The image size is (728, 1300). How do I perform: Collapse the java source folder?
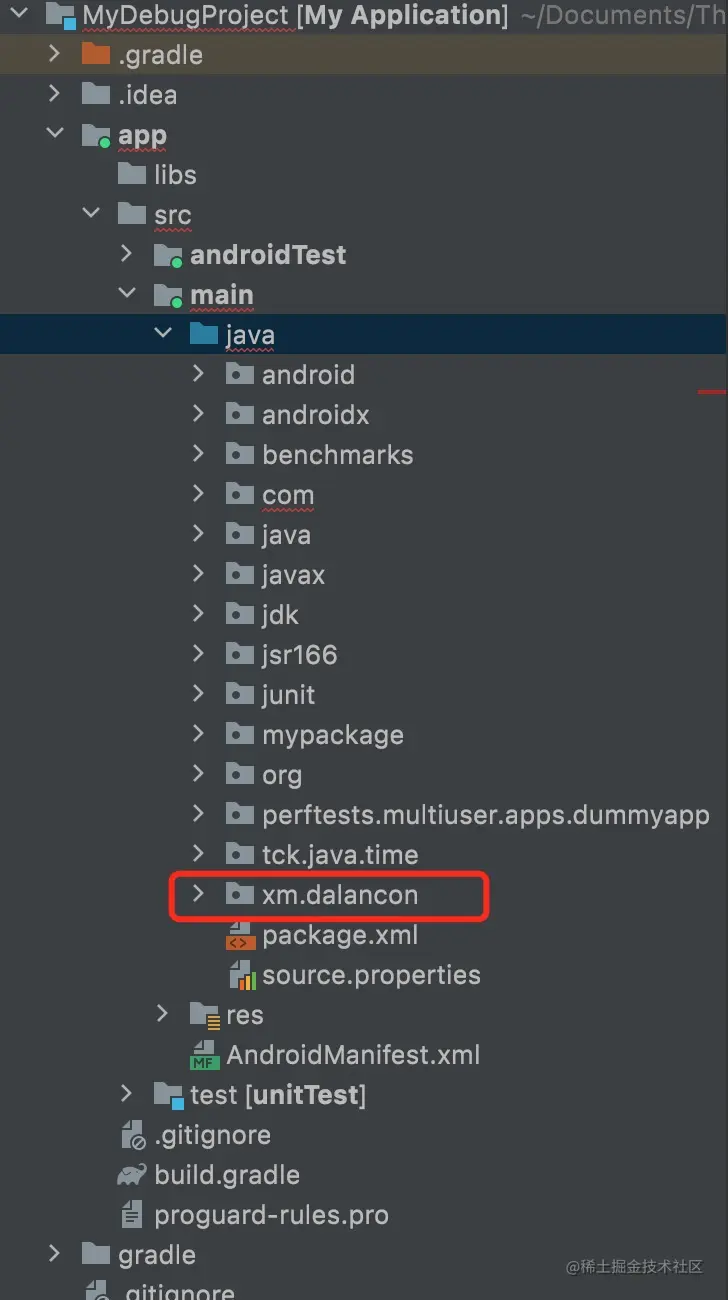coord(162,334)
